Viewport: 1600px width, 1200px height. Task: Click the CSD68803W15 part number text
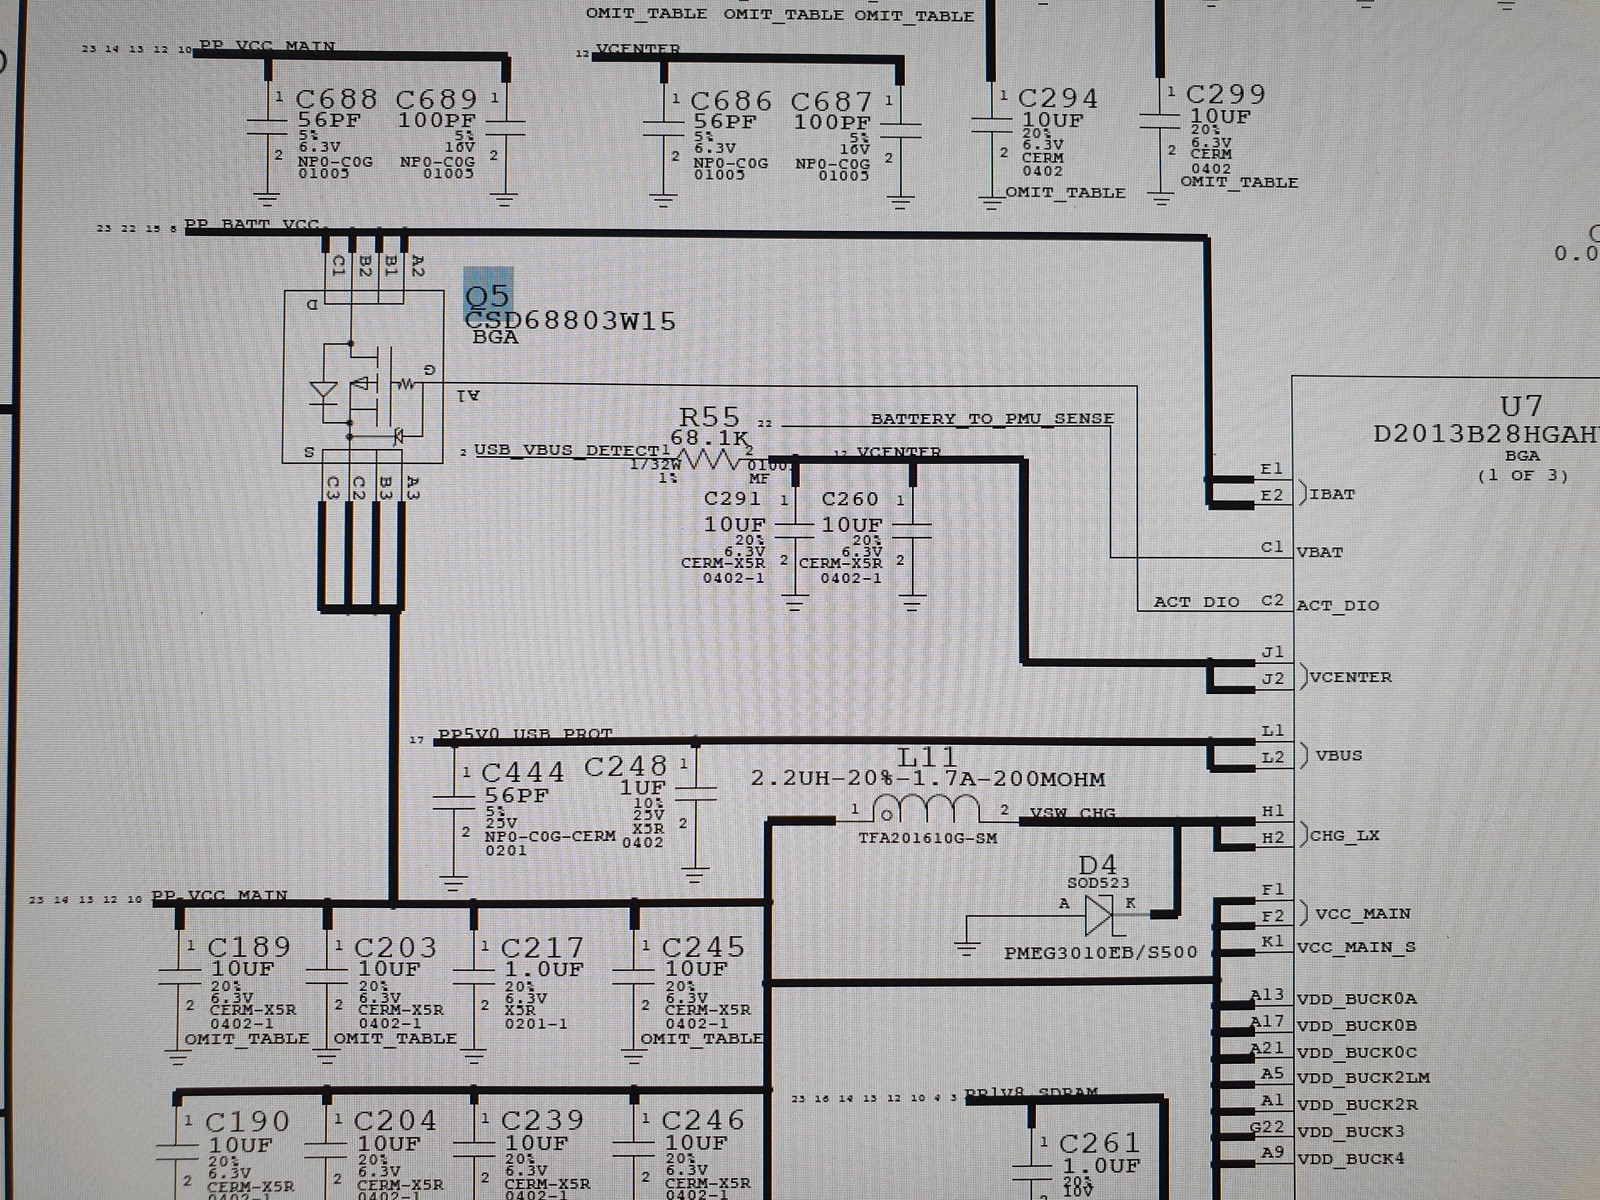(570, 321)
